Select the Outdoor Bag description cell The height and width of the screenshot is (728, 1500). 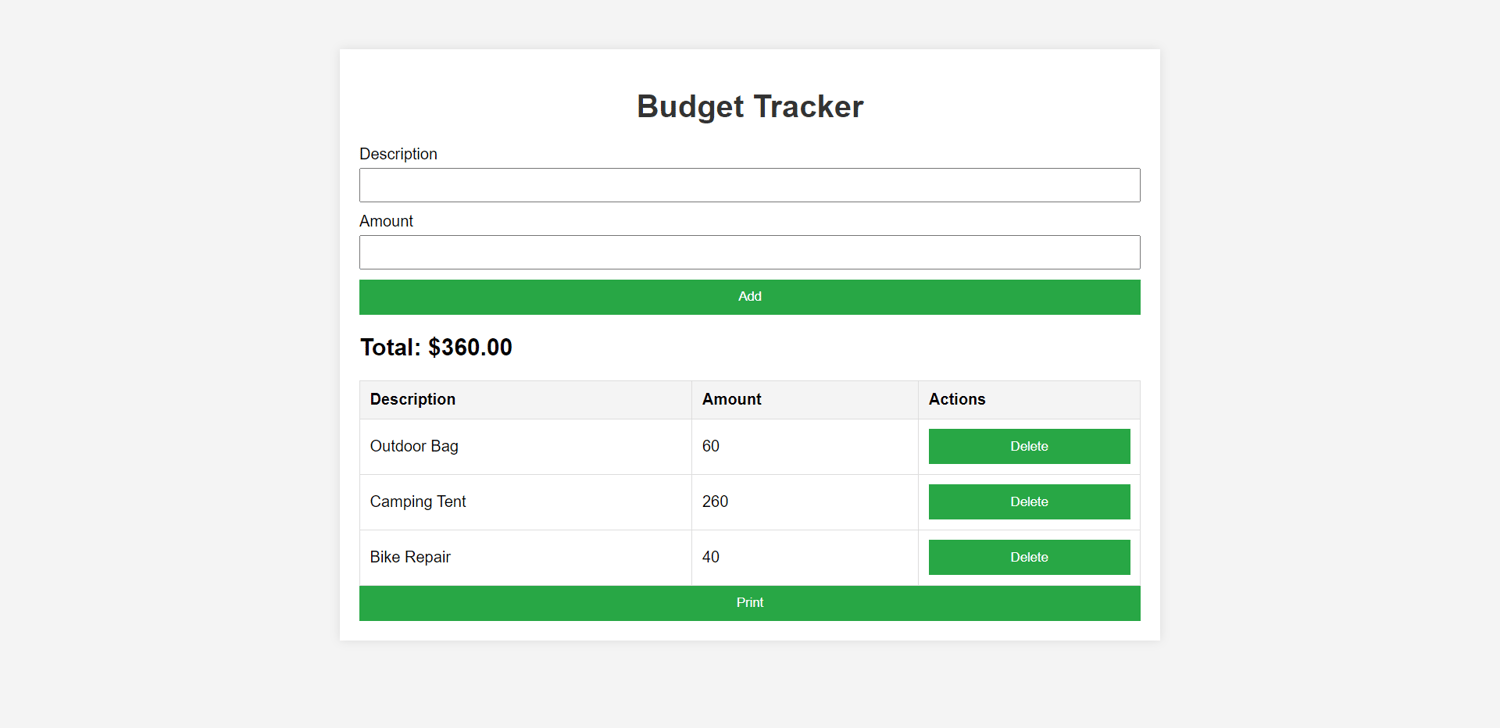[x=414, y=446]
